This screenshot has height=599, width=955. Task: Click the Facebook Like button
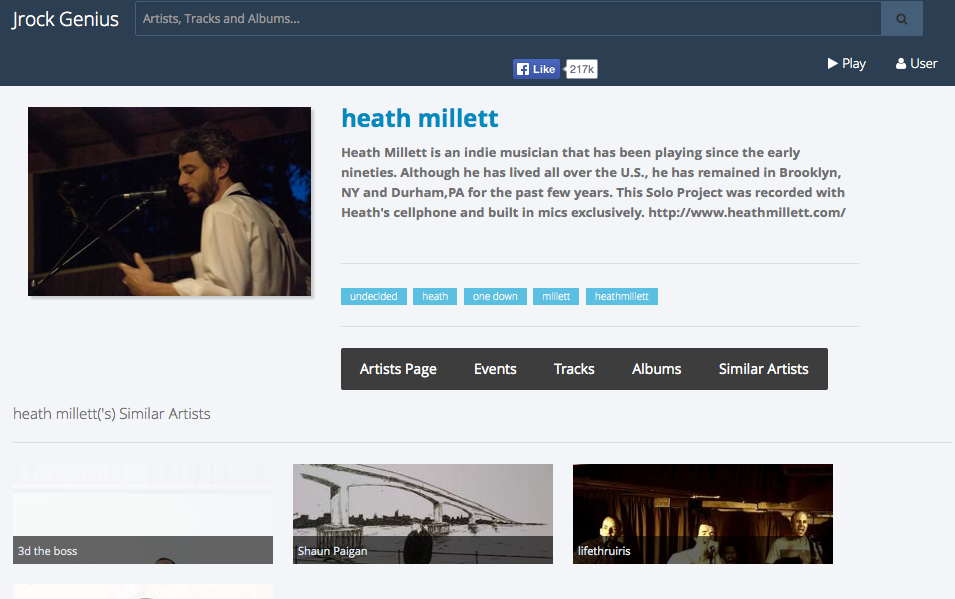(x=536, y=69)
